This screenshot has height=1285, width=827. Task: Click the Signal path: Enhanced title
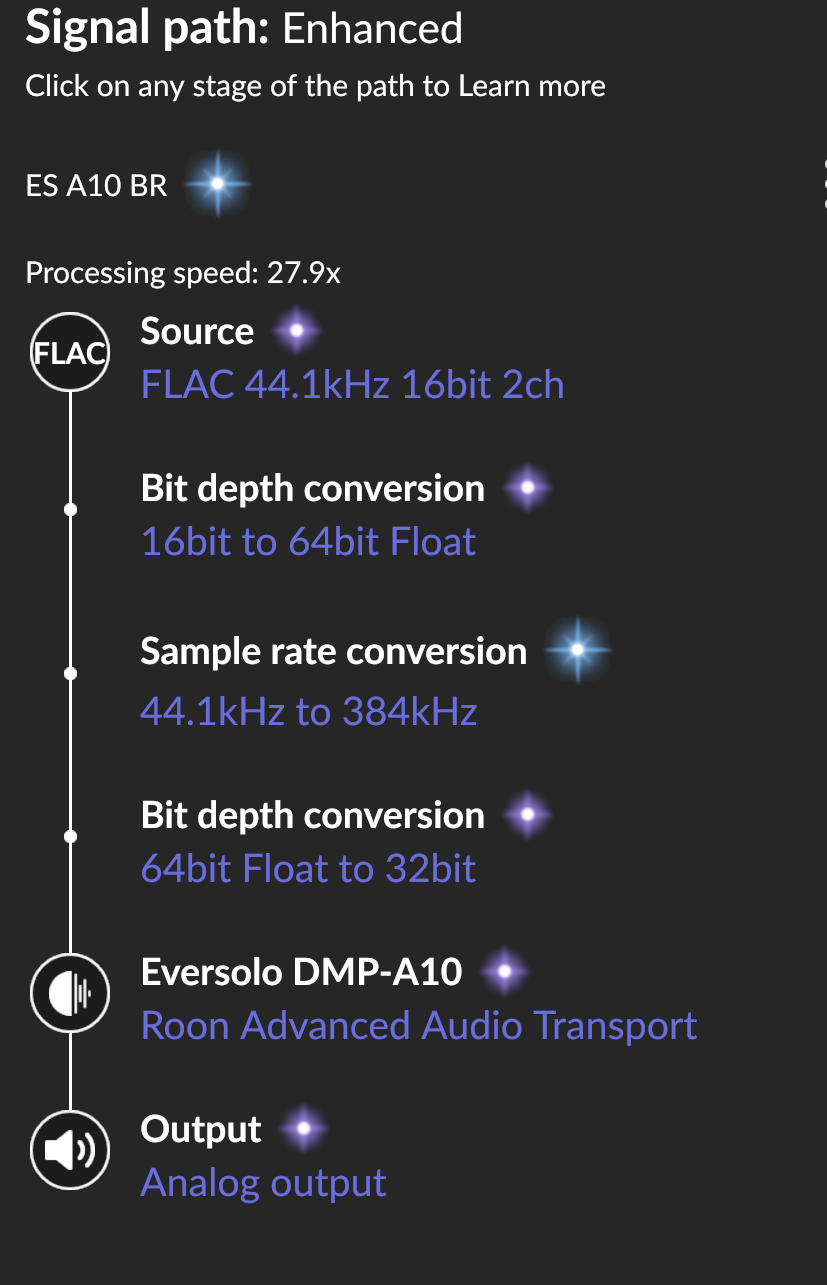(244, 28)
